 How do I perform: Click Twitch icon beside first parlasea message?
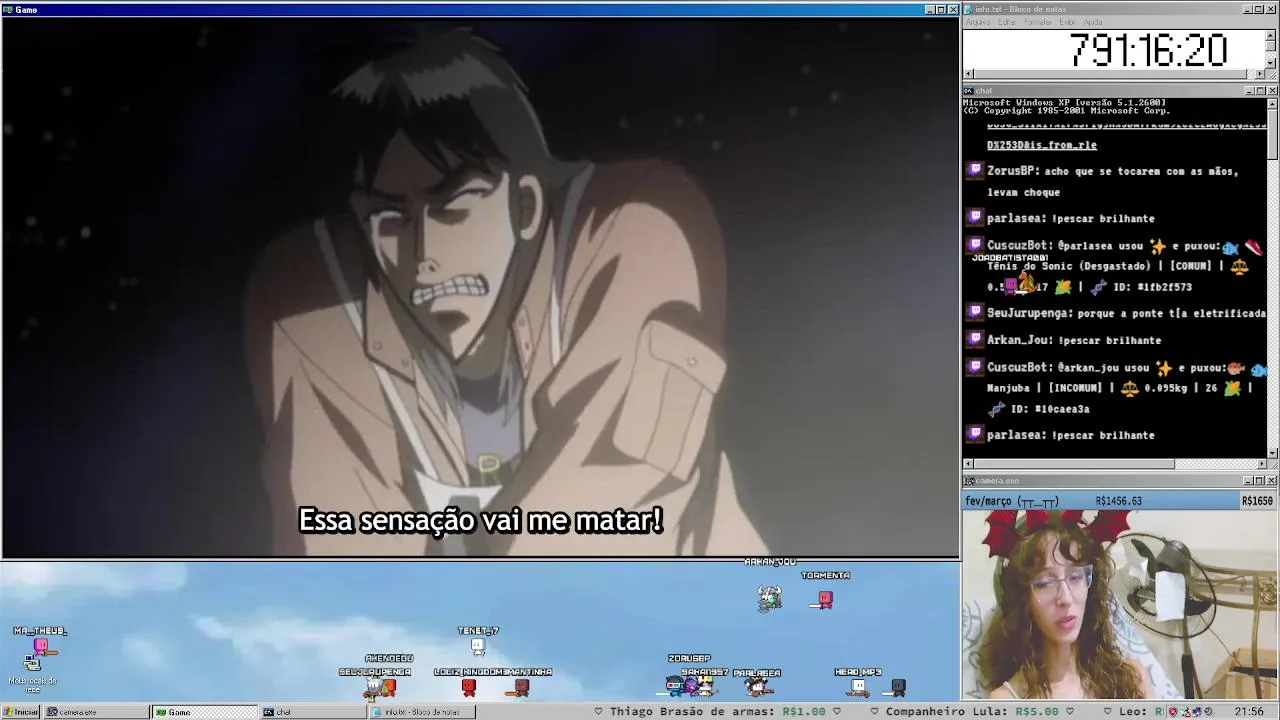(x=975, y=217)
